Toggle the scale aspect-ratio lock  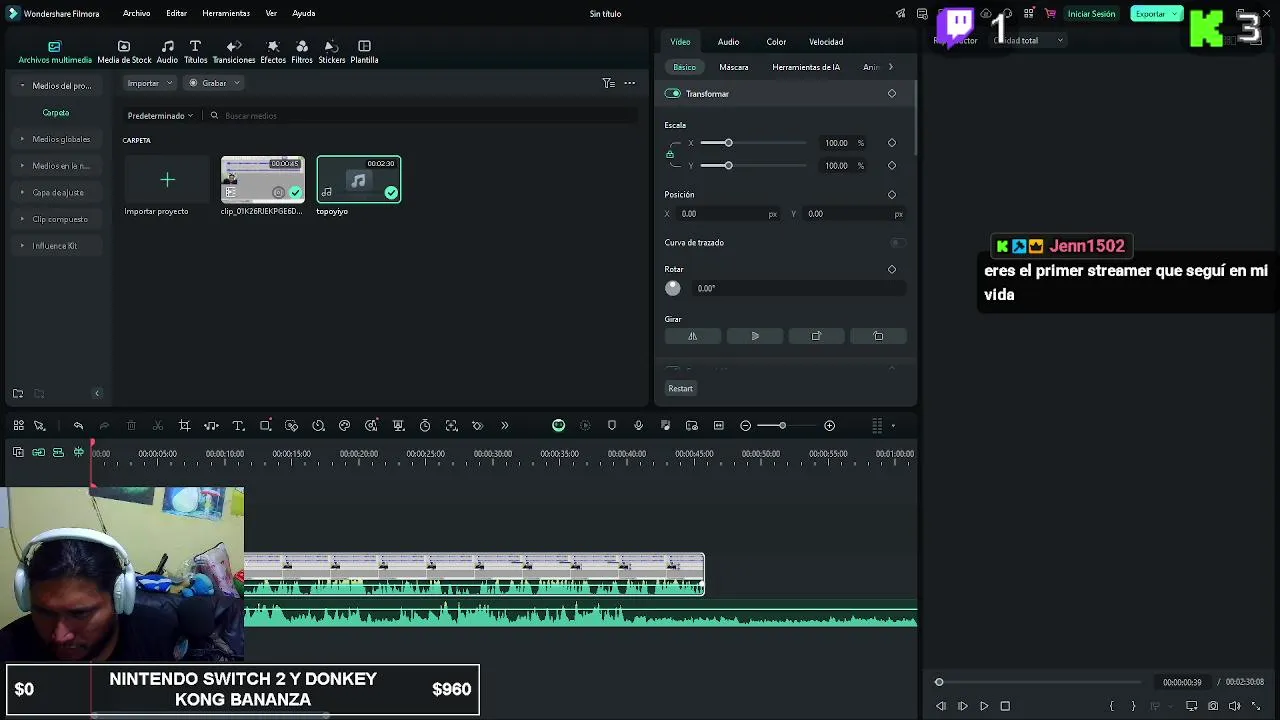(x=670, y=154)
